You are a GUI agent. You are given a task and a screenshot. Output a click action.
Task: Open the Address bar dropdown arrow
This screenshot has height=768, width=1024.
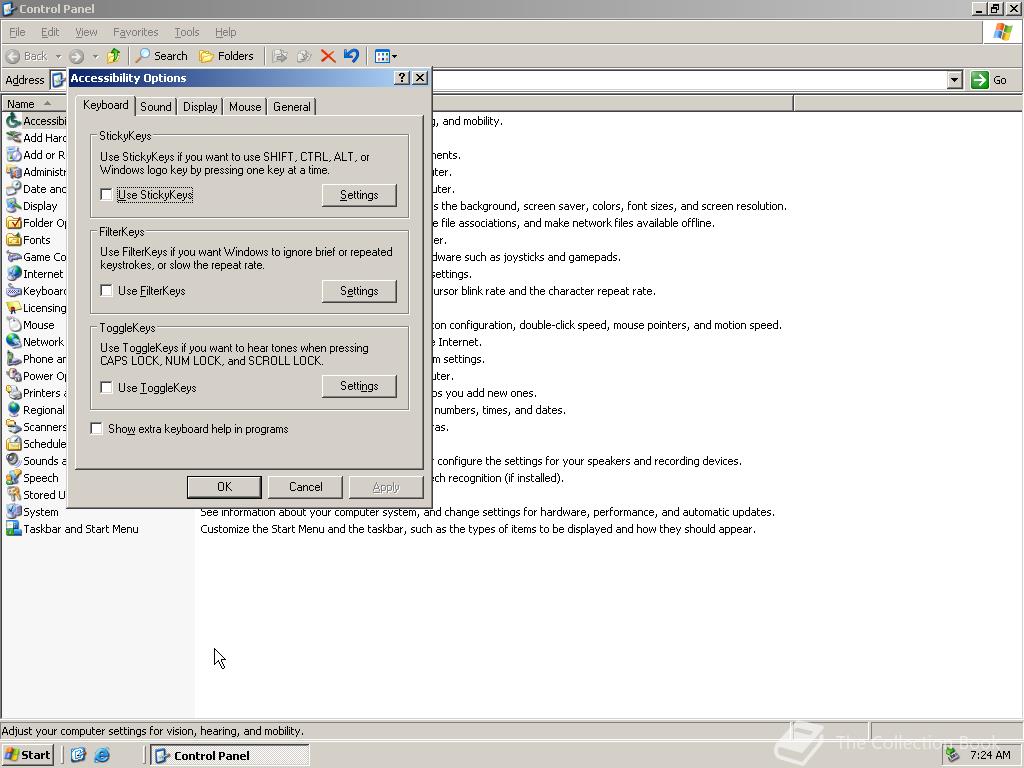click(954, 80)
